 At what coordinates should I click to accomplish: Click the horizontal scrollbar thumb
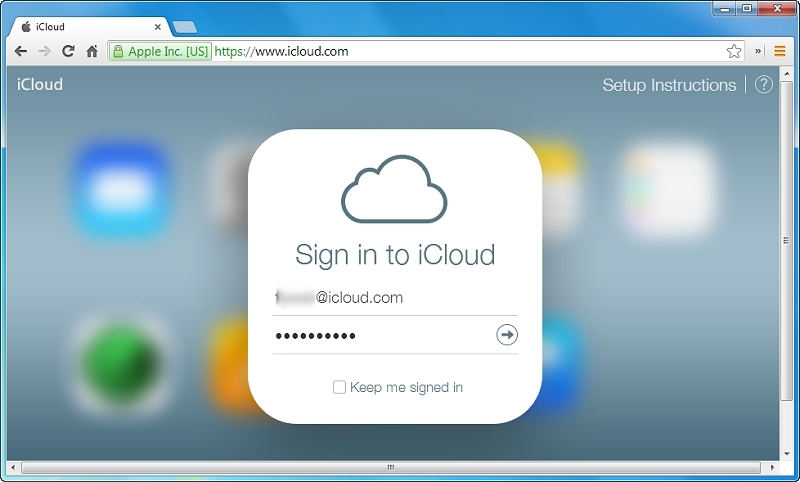(x=391, y=467)
